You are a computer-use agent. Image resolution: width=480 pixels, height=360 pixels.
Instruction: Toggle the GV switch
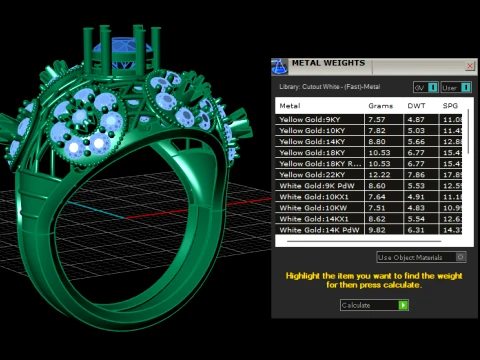coord(426,87)
